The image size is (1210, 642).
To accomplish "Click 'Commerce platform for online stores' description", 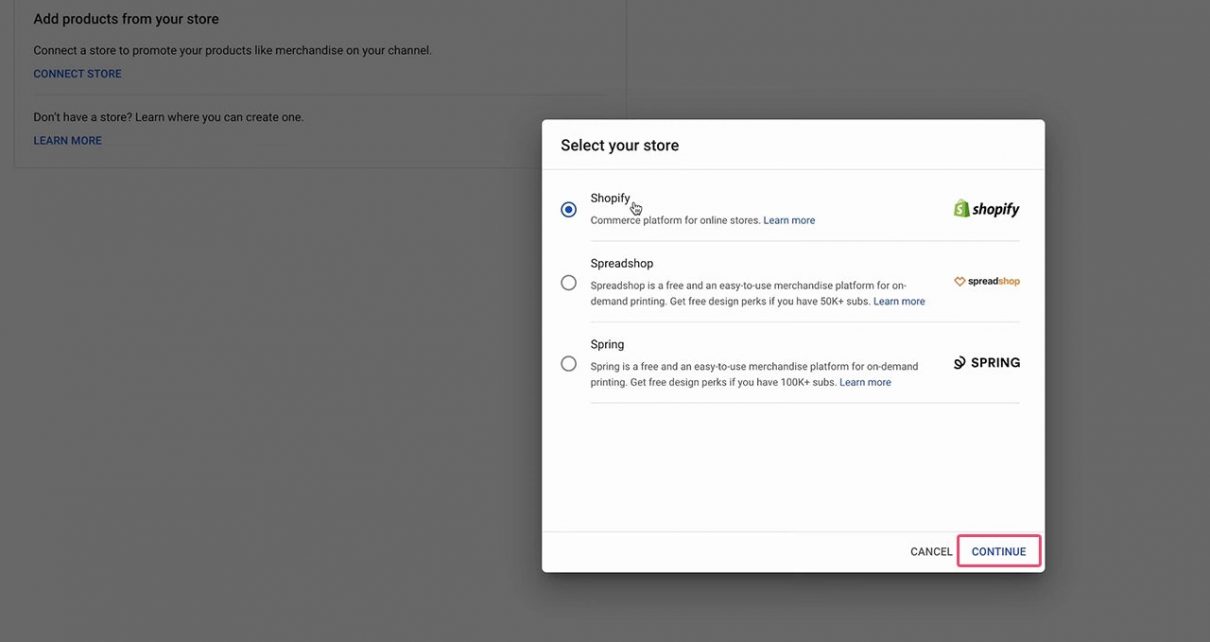I will click(675, 220).
